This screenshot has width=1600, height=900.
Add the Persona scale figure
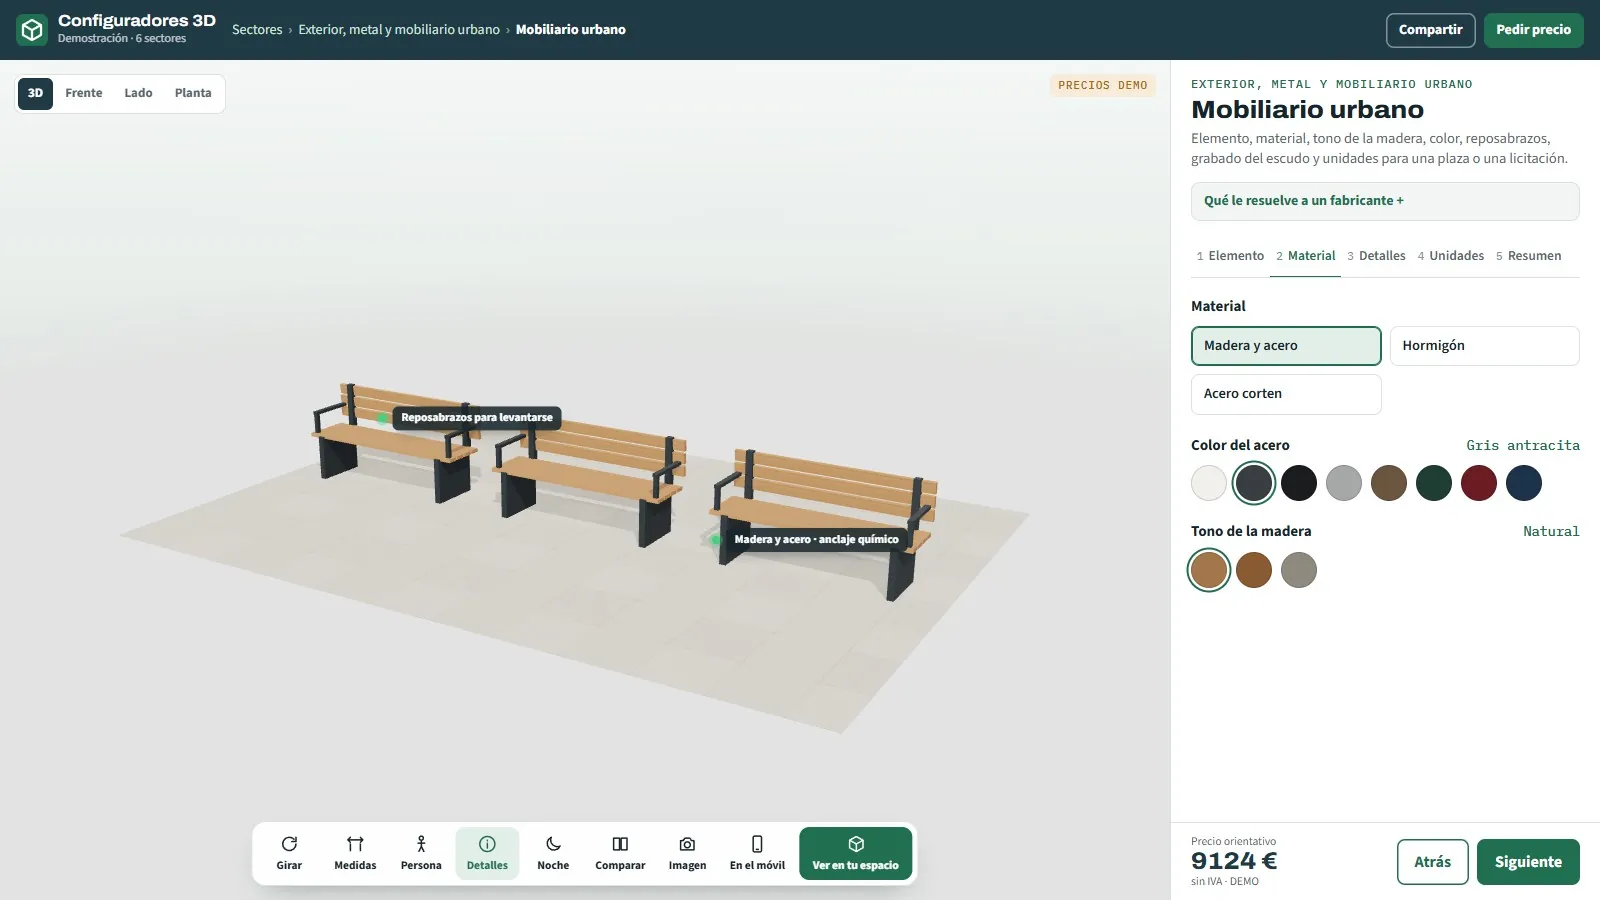click(x=421, y=853)
